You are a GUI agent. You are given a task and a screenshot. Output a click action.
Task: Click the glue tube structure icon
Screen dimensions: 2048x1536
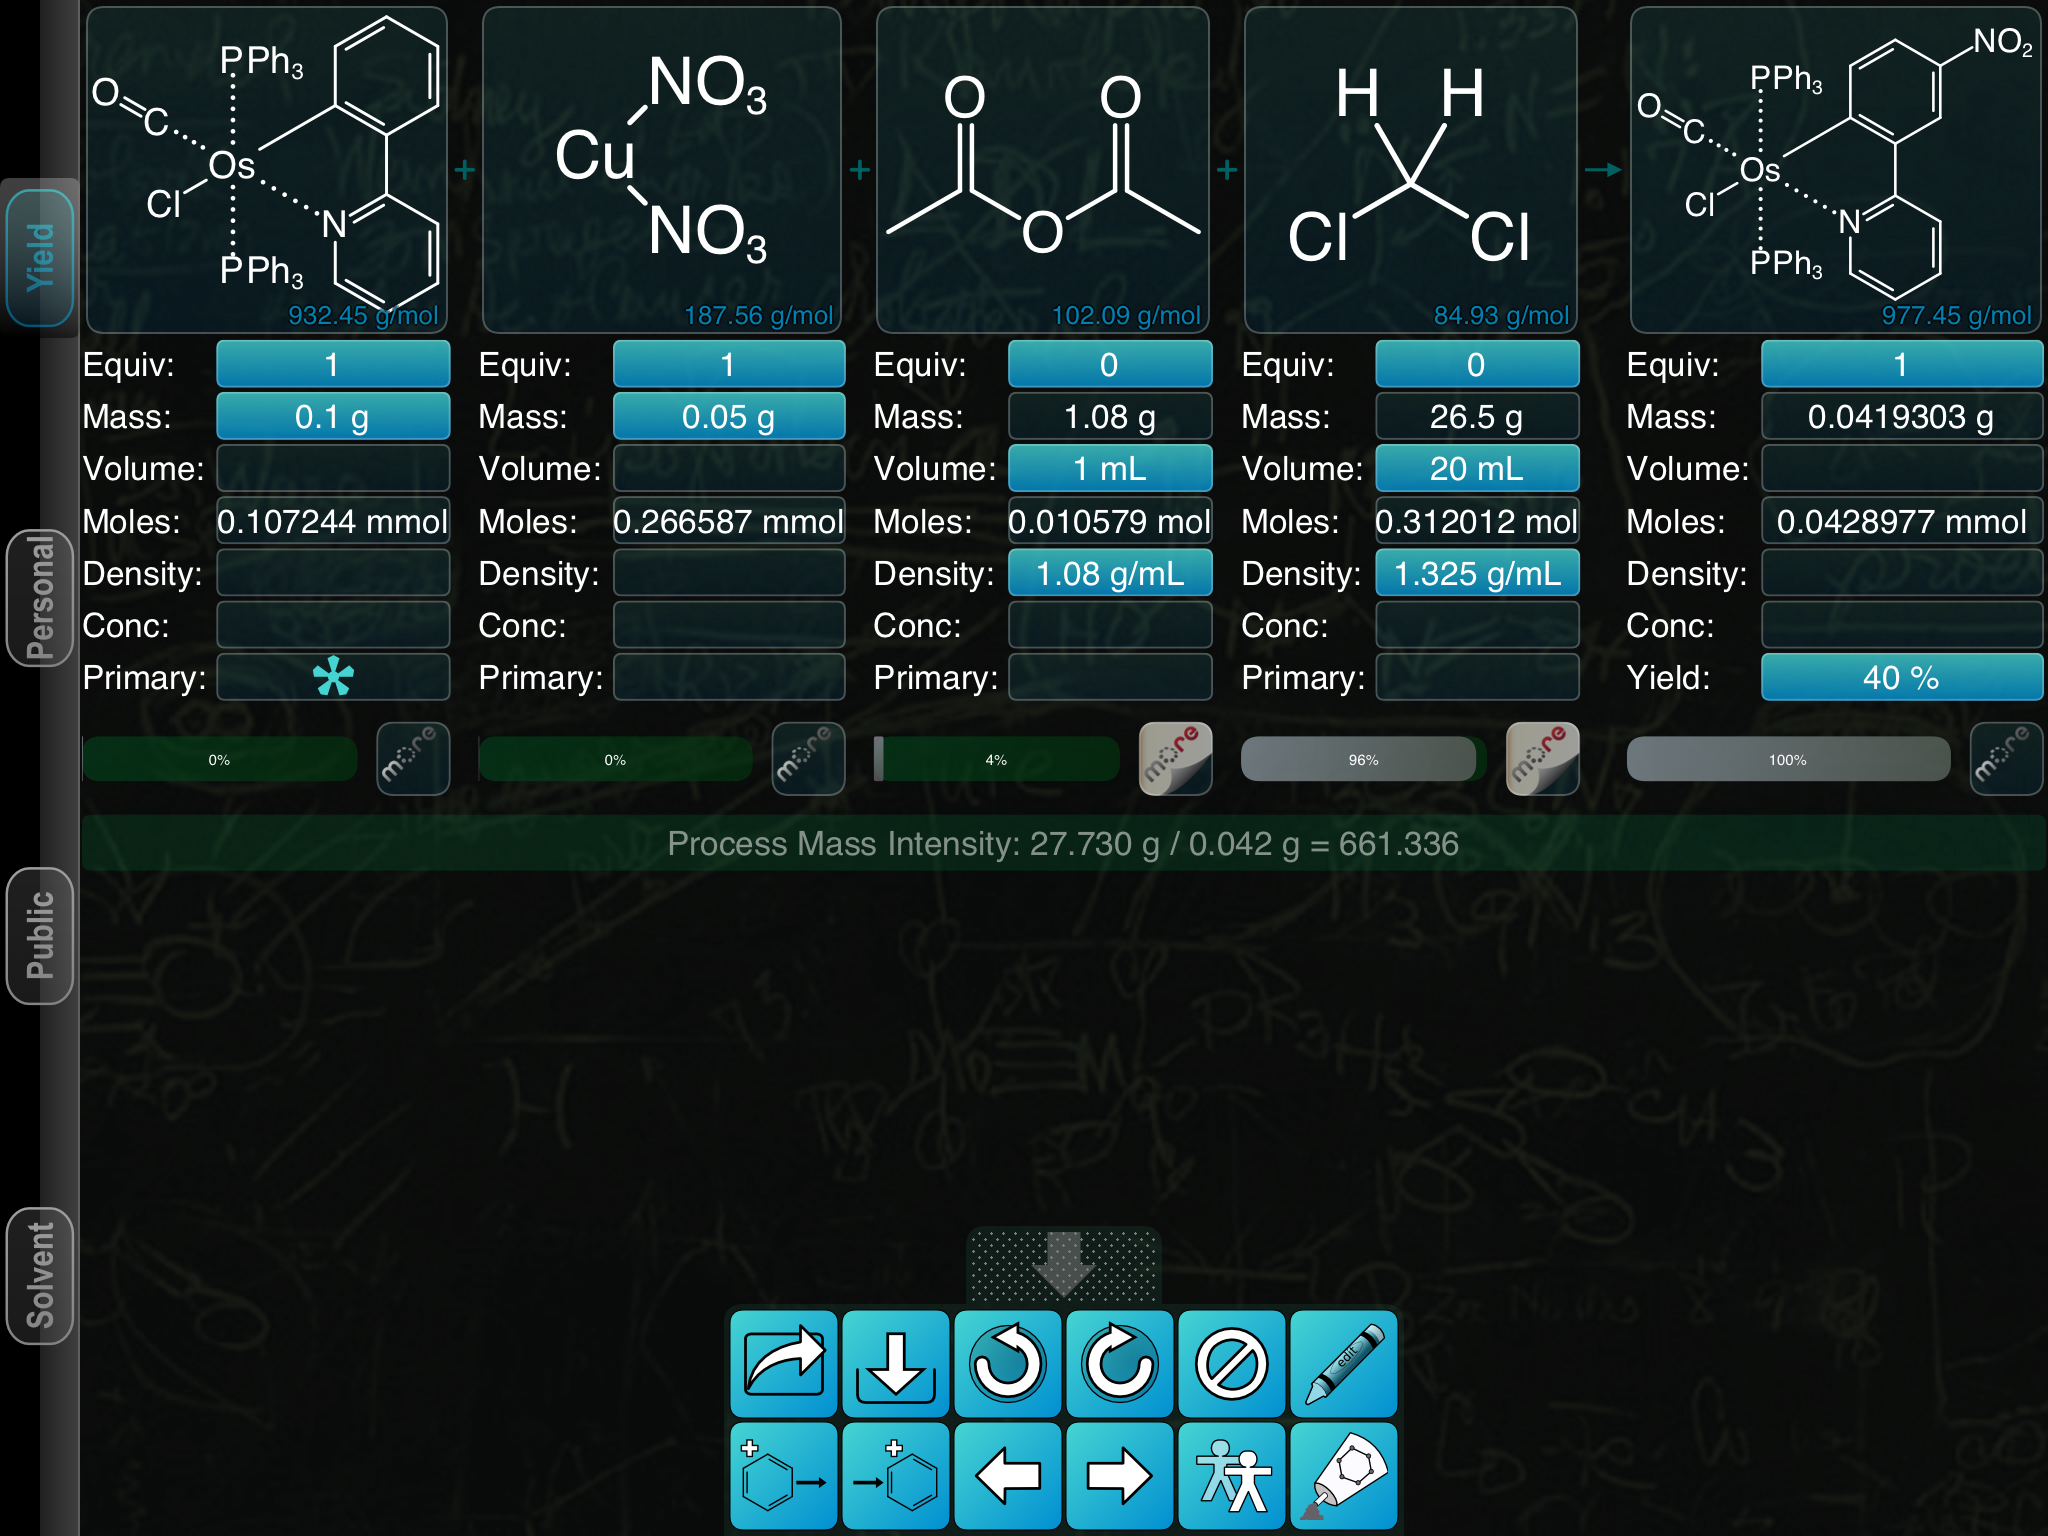click(1343, 1477)
